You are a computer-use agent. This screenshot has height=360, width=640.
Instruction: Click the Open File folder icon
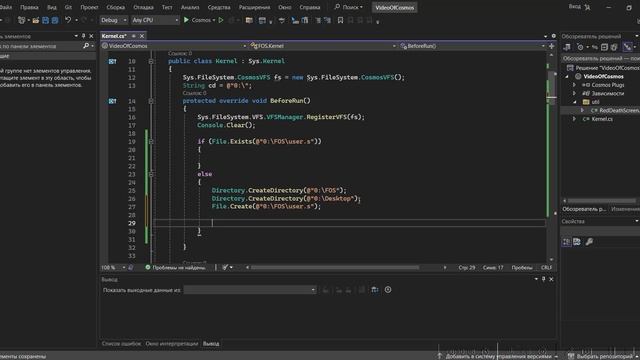point(36,20)
